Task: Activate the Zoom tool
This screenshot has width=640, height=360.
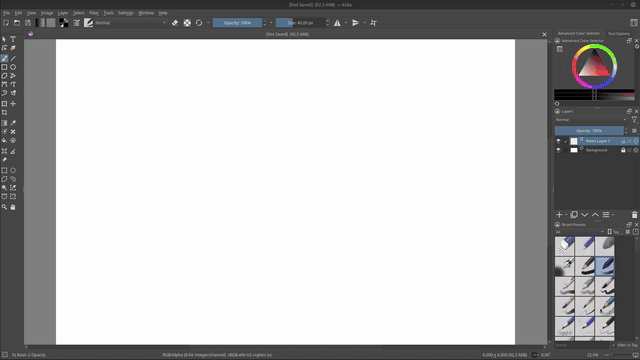Action: (4, 207)
